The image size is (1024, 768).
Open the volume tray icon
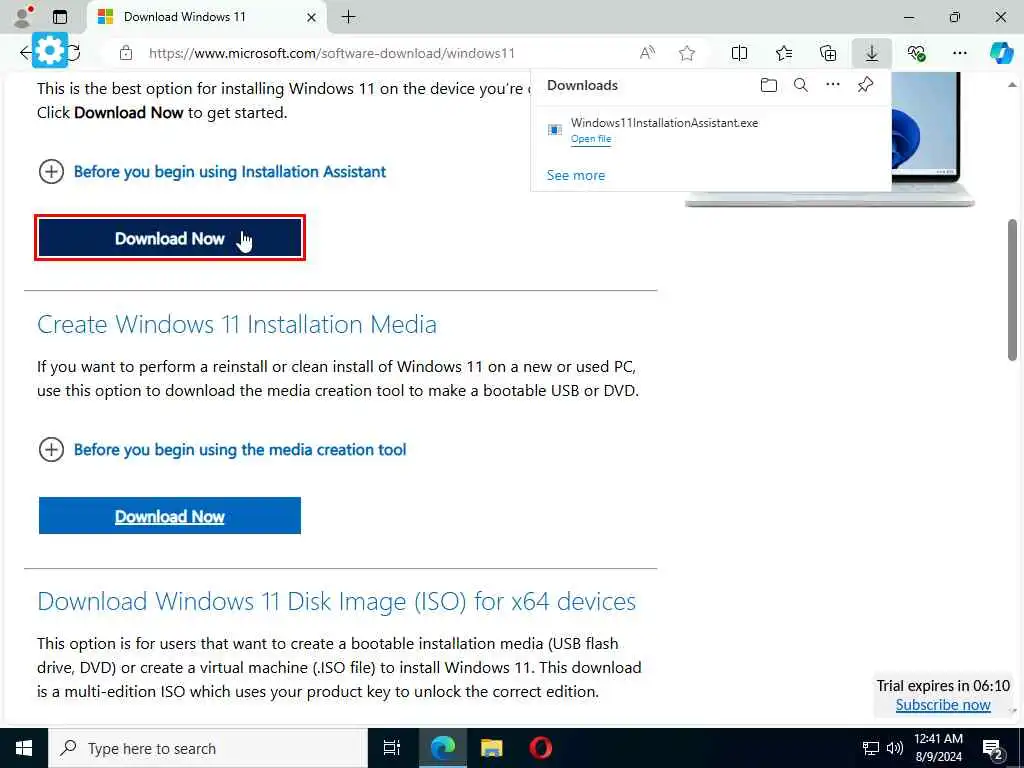895,748
